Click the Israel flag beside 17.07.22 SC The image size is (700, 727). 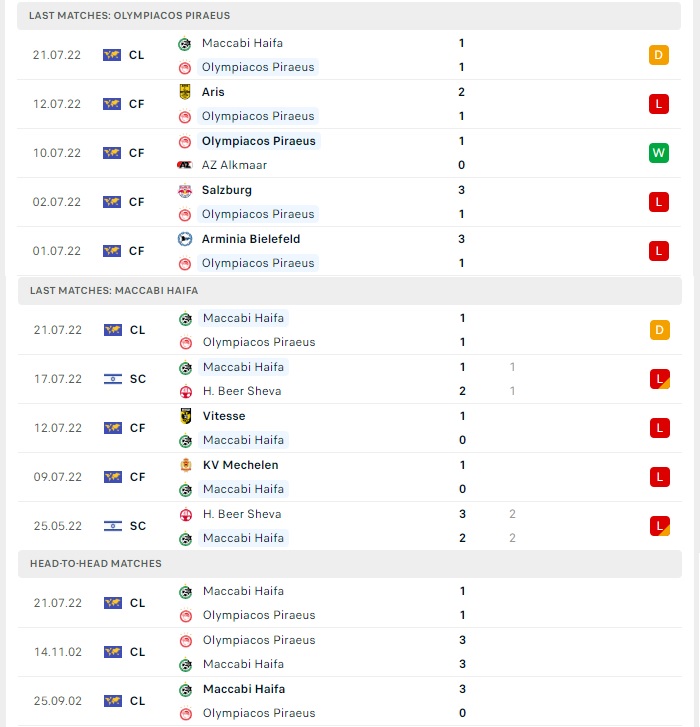113,379
